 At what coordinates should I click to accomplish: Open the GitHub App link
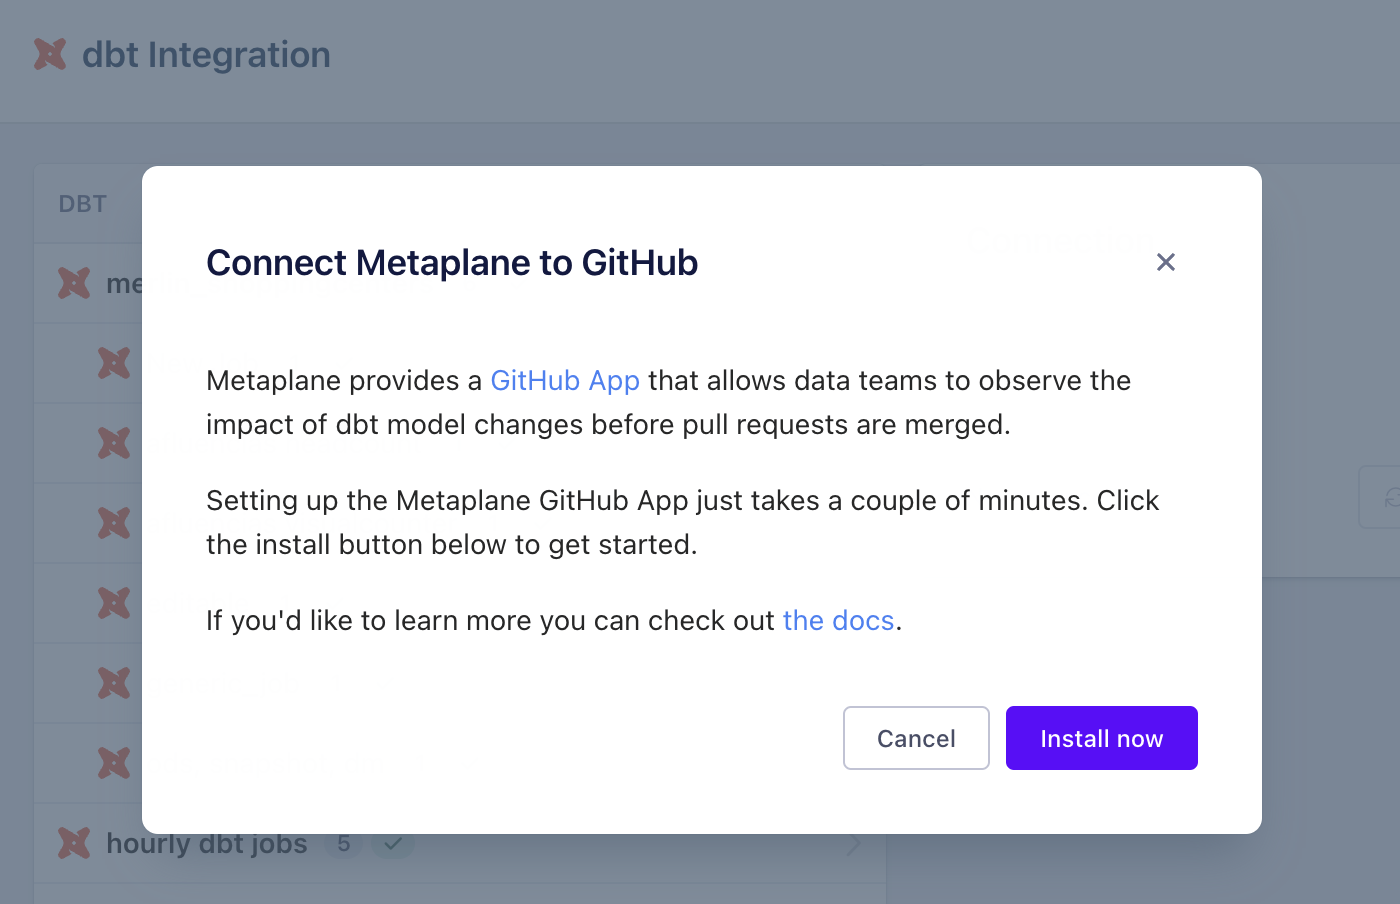tap(565, 381)
